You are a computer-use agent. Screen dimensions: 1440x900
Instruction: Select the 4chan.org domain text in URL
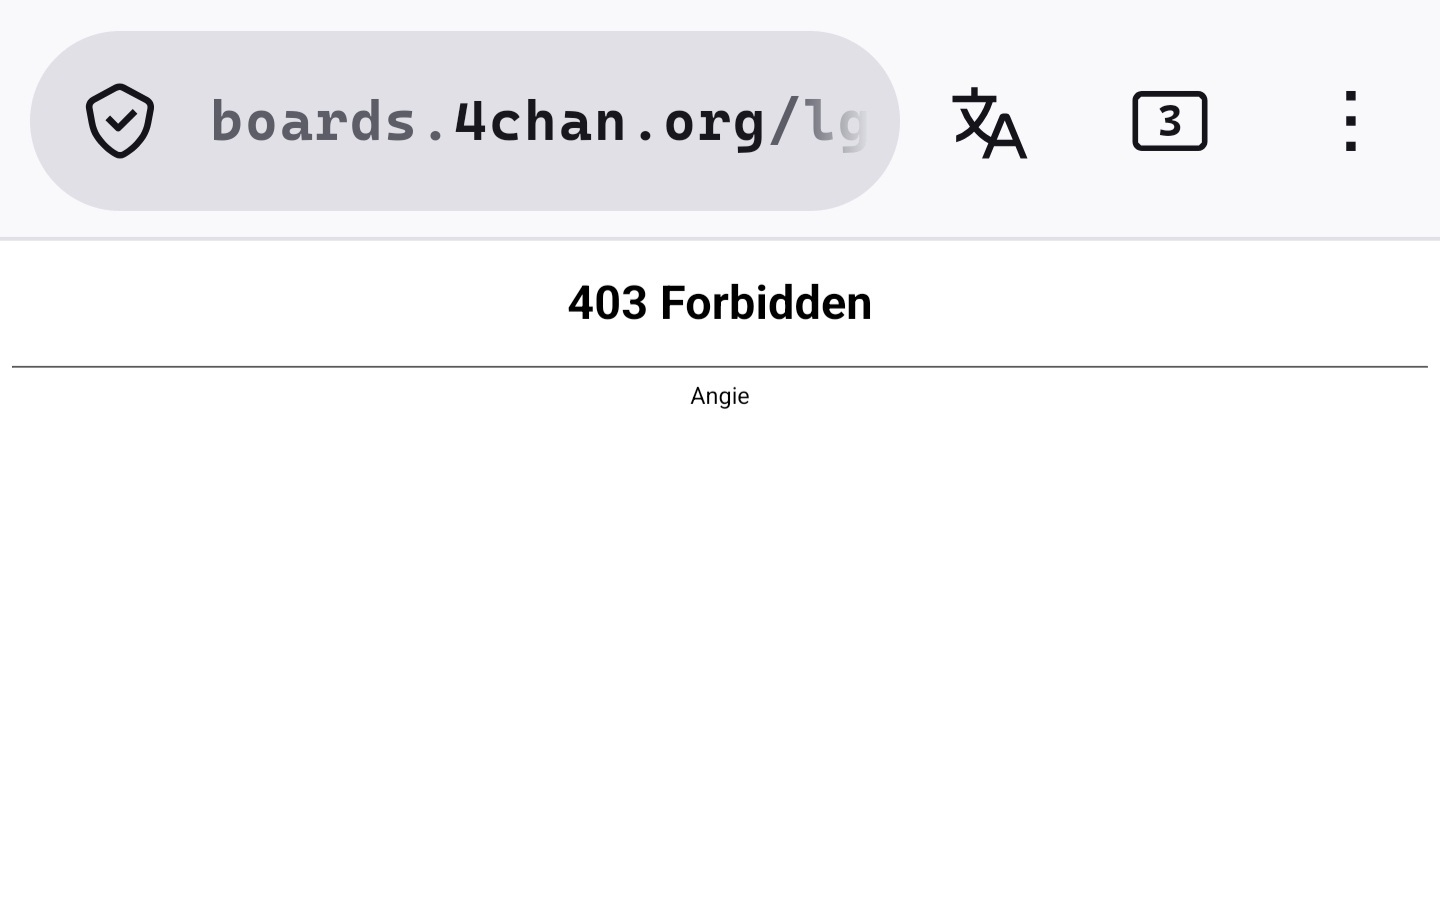(610, 122)
